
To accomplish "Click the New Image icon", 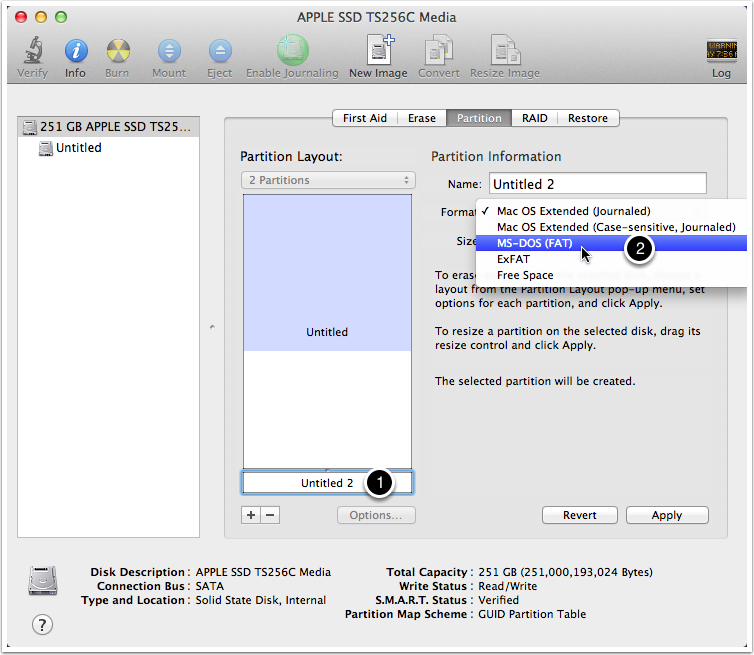I will [x=380, y=50].
